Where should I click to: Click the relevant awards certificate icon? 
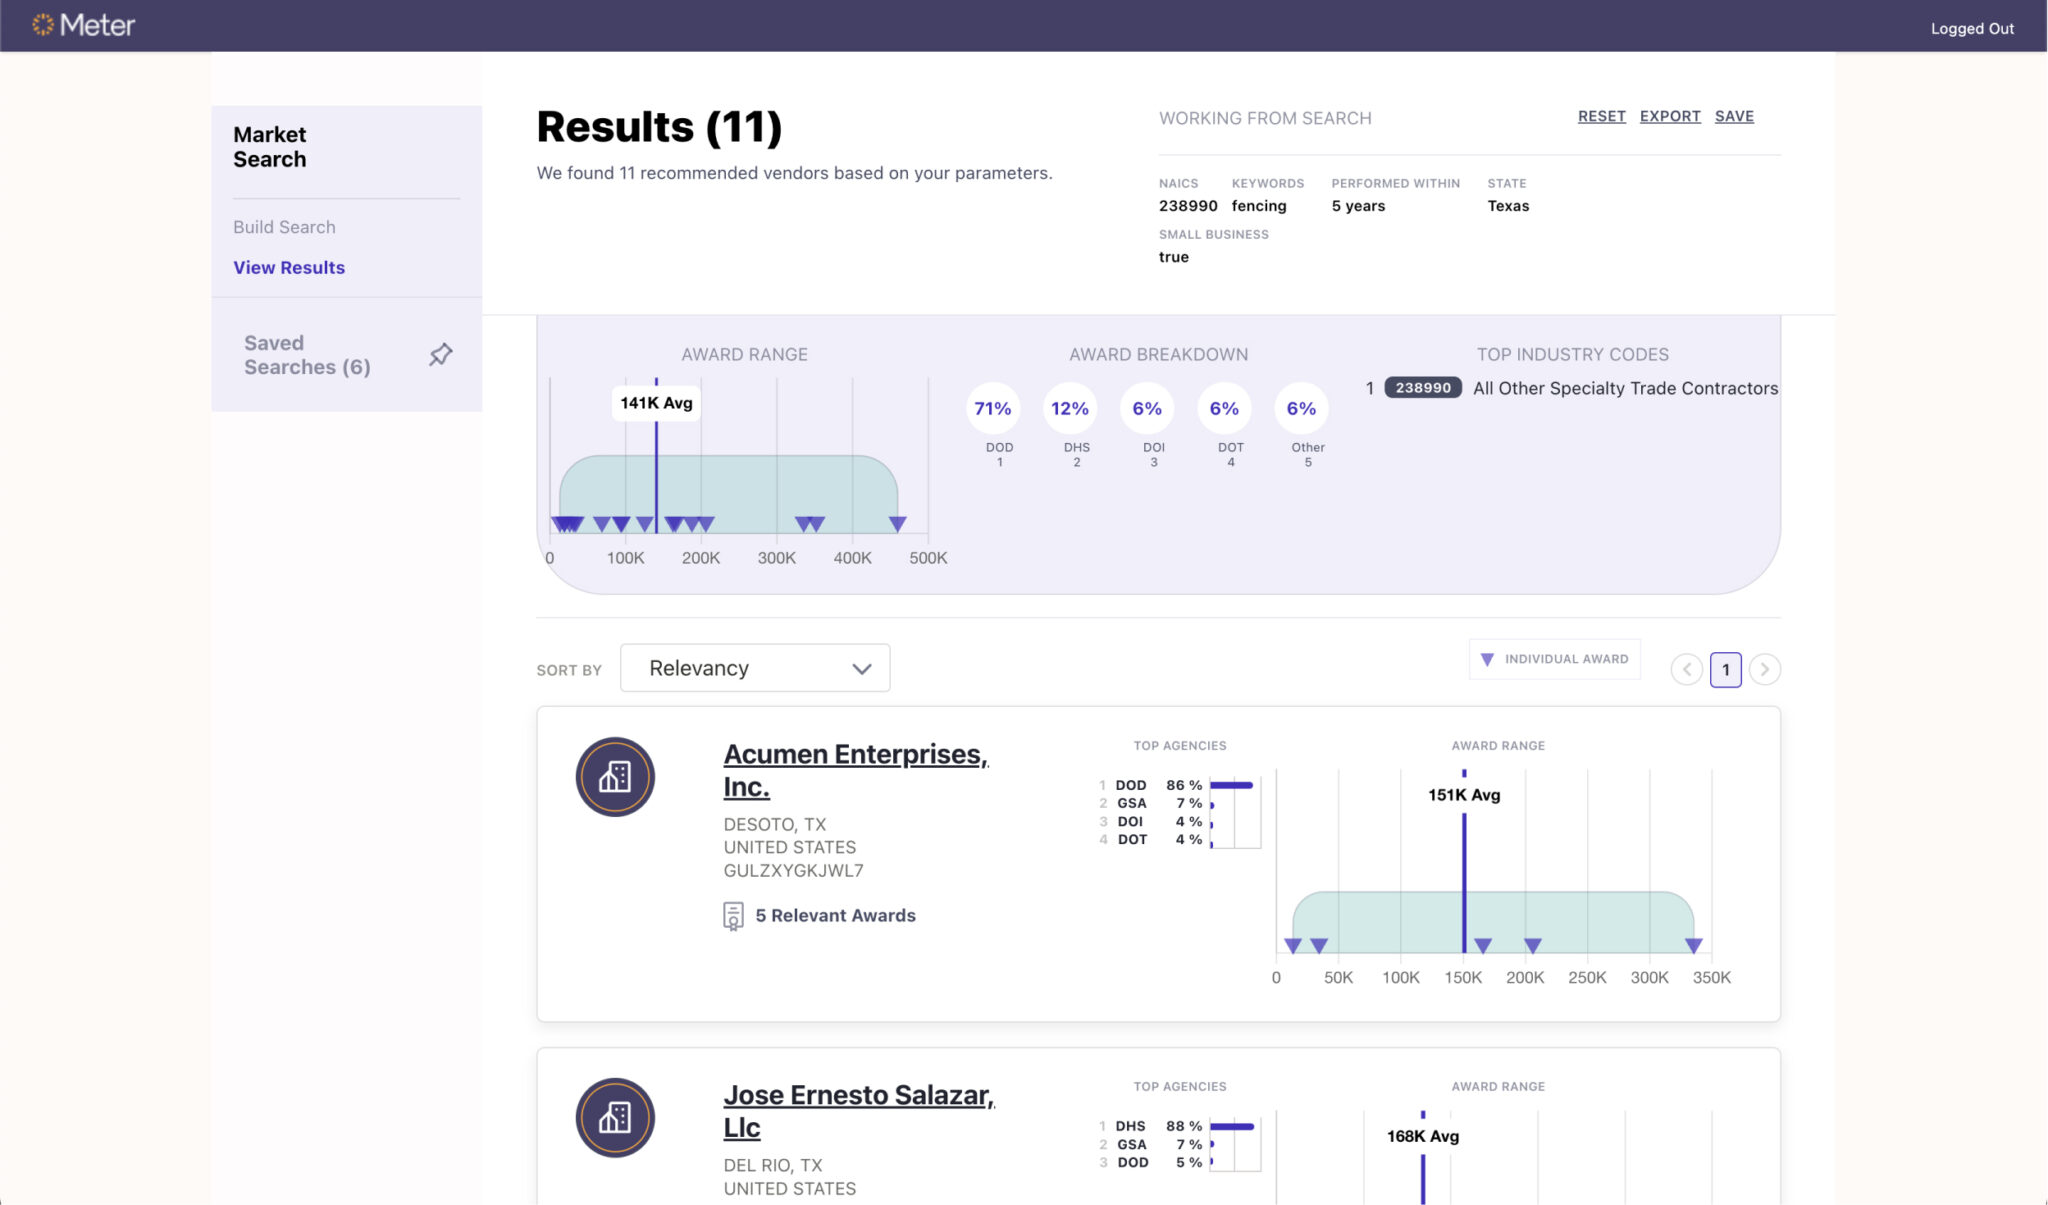[x=733, y=916]
